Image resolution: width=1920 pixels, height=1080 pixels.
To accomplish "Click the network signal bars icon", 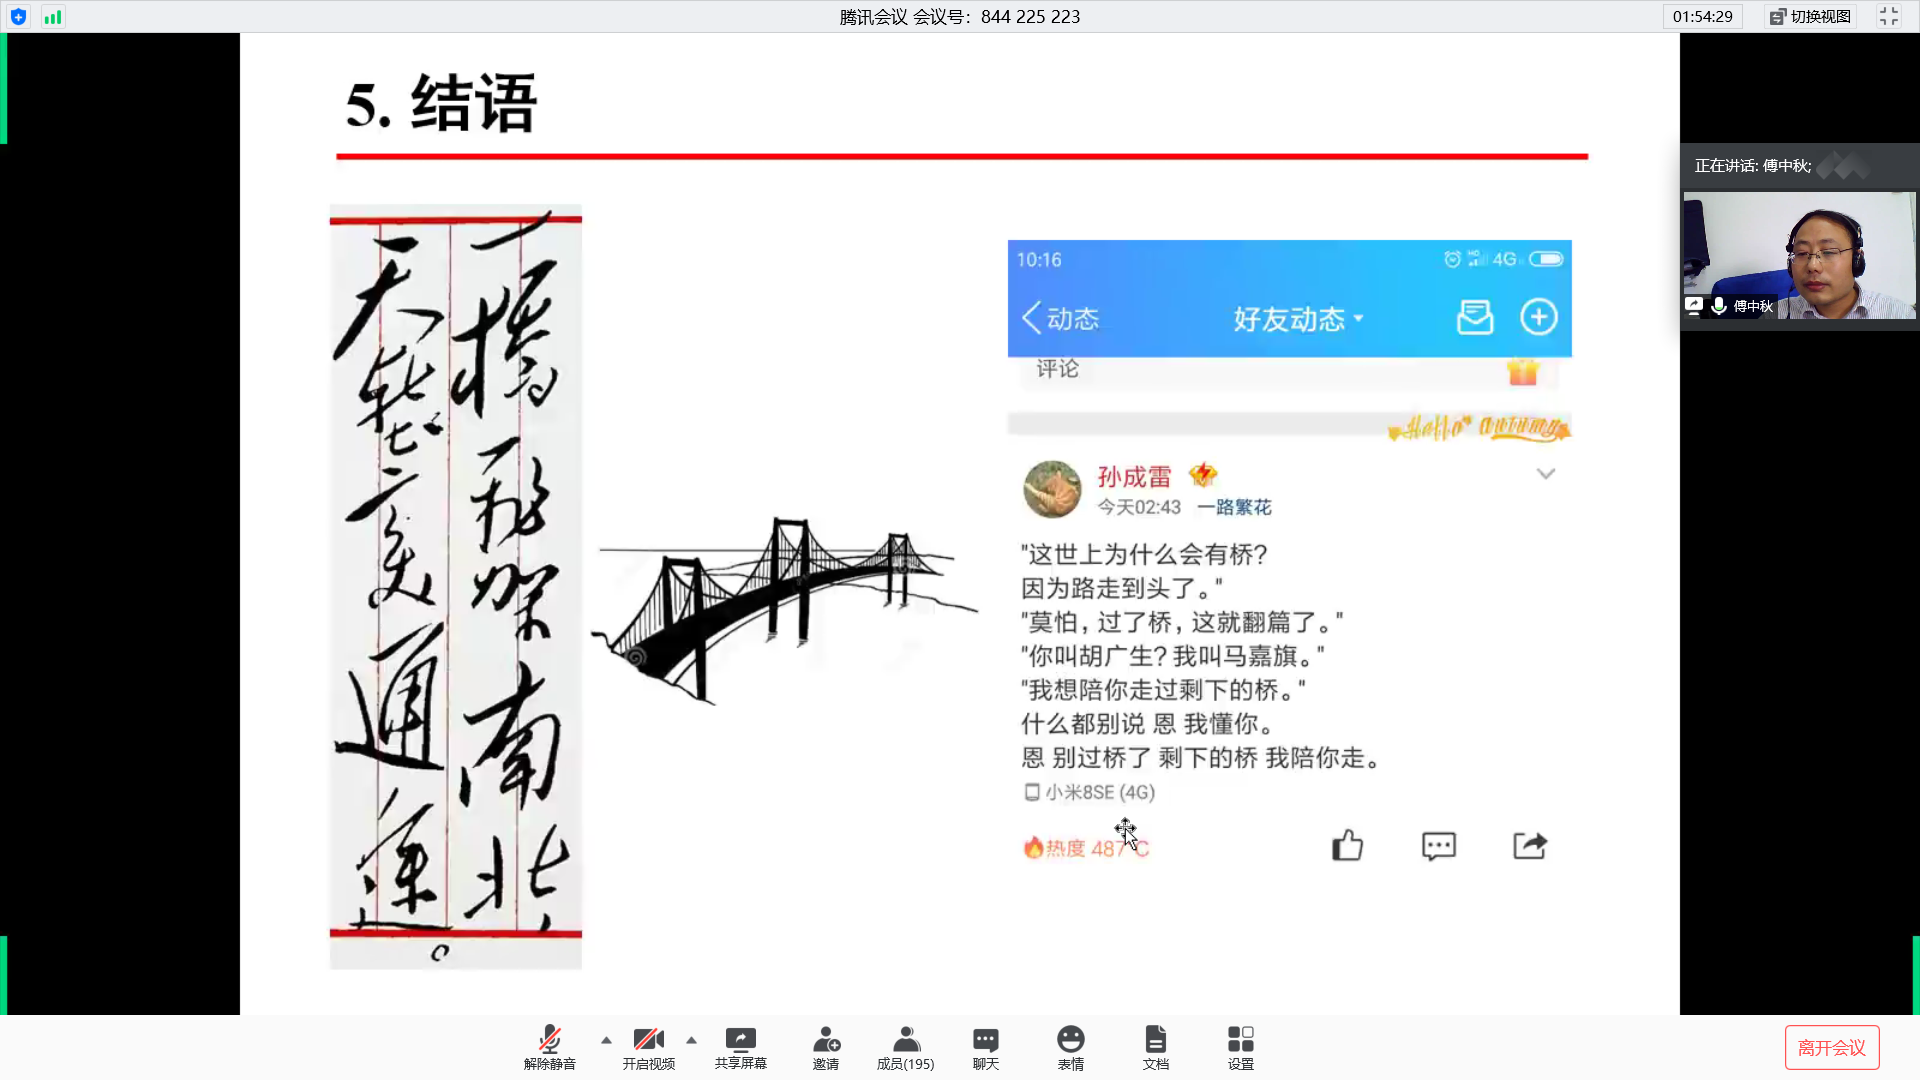I will [x=53, y=17].
